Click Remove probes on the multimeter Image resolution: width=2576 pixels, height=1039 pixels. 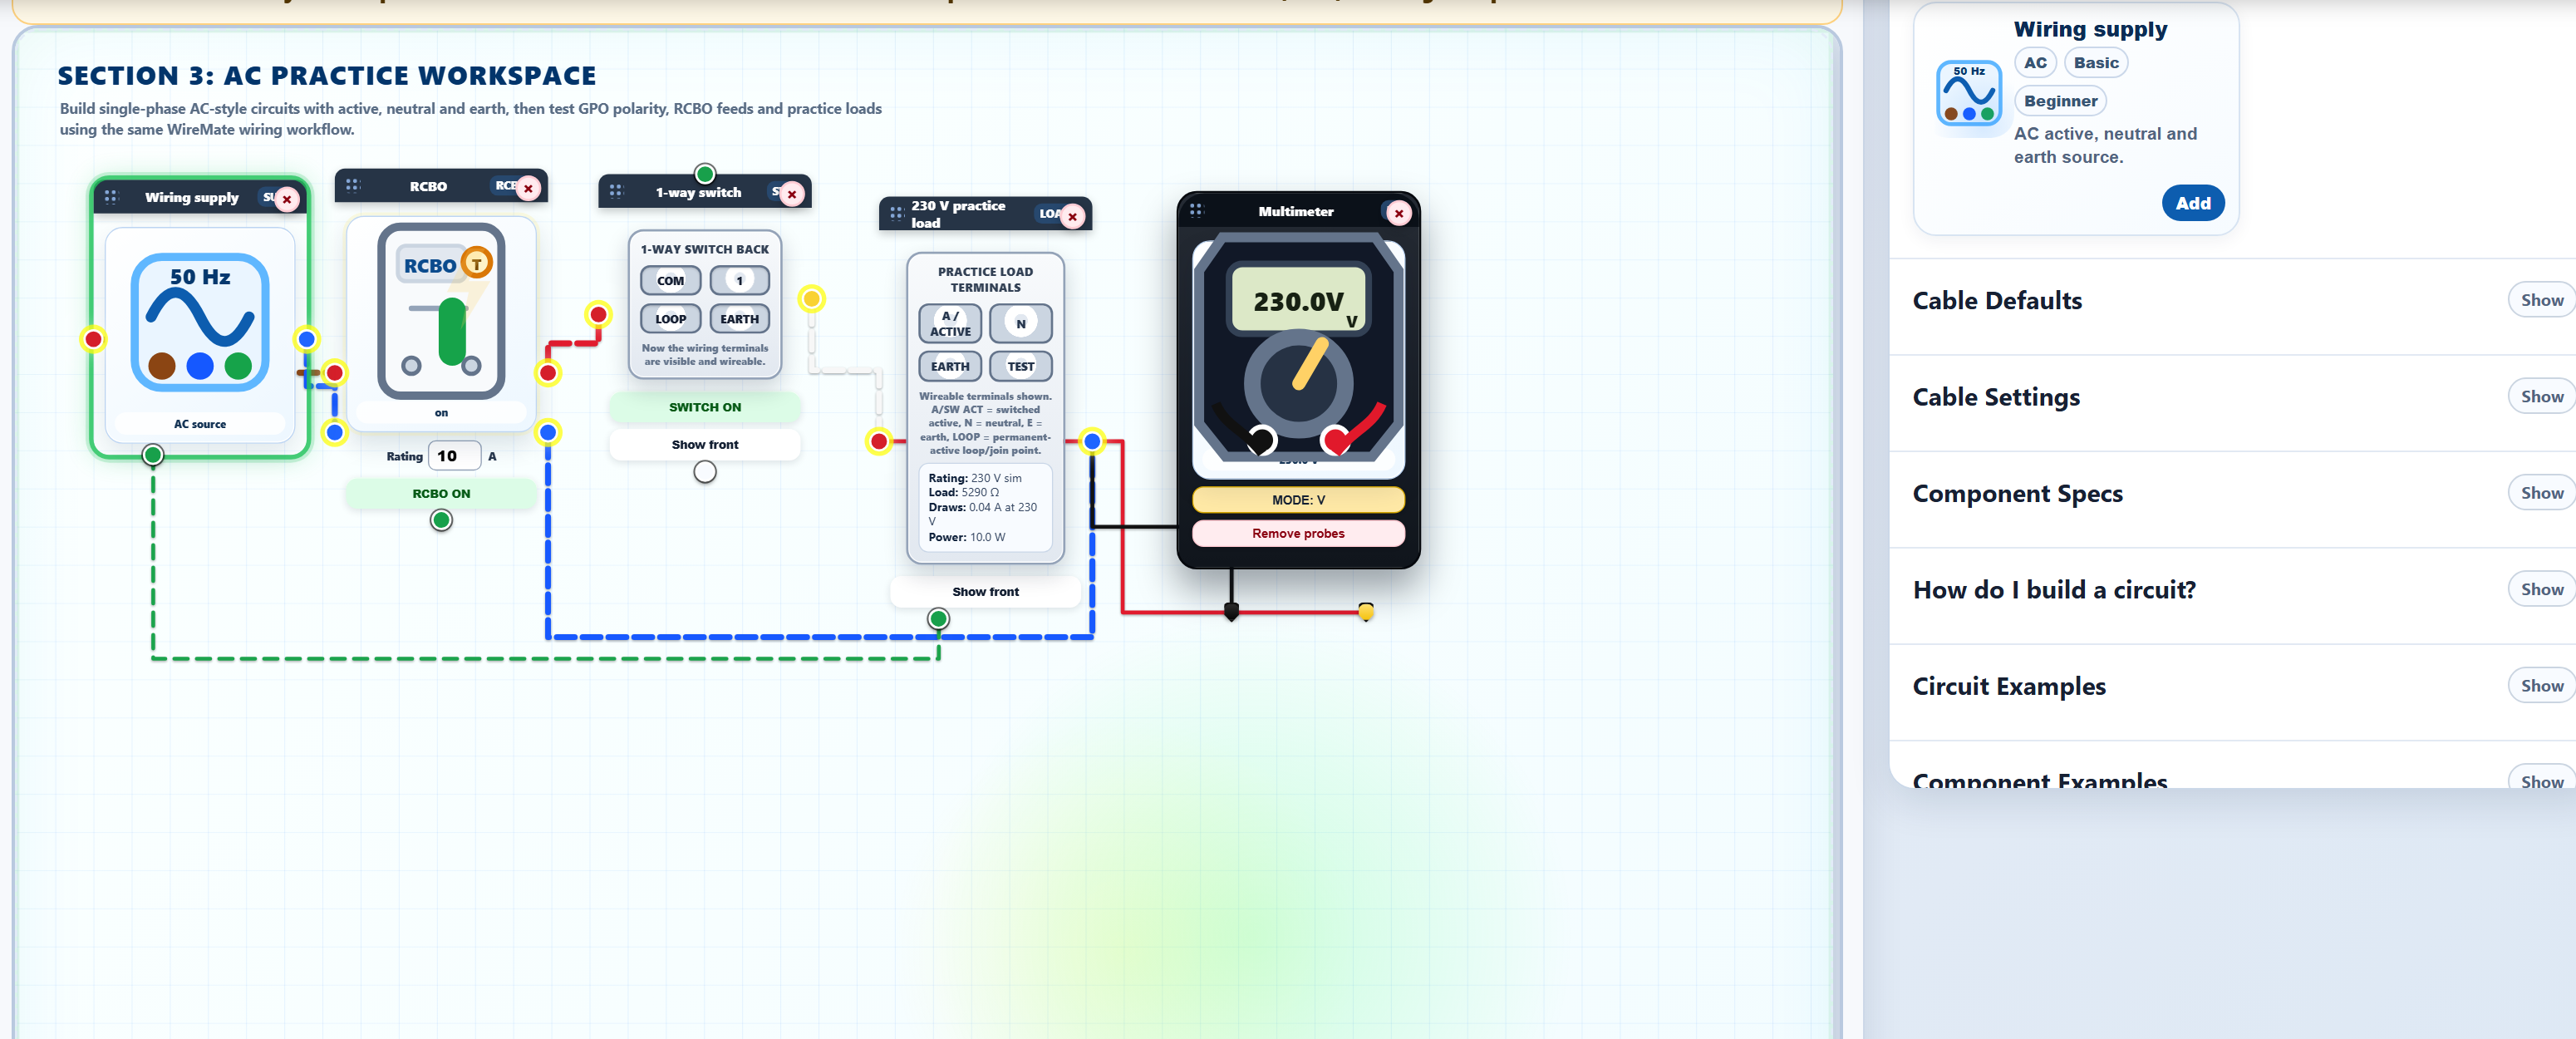point(1298,534)
